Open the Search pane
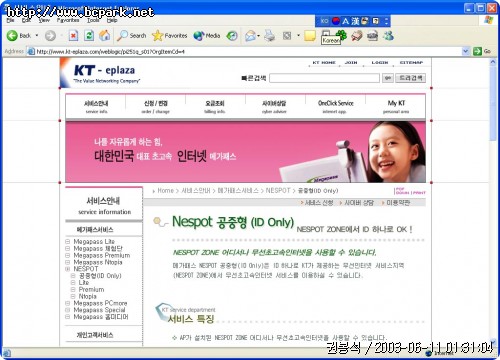The height and width of the screenshot is (360, 500). (x=131, y=35)
